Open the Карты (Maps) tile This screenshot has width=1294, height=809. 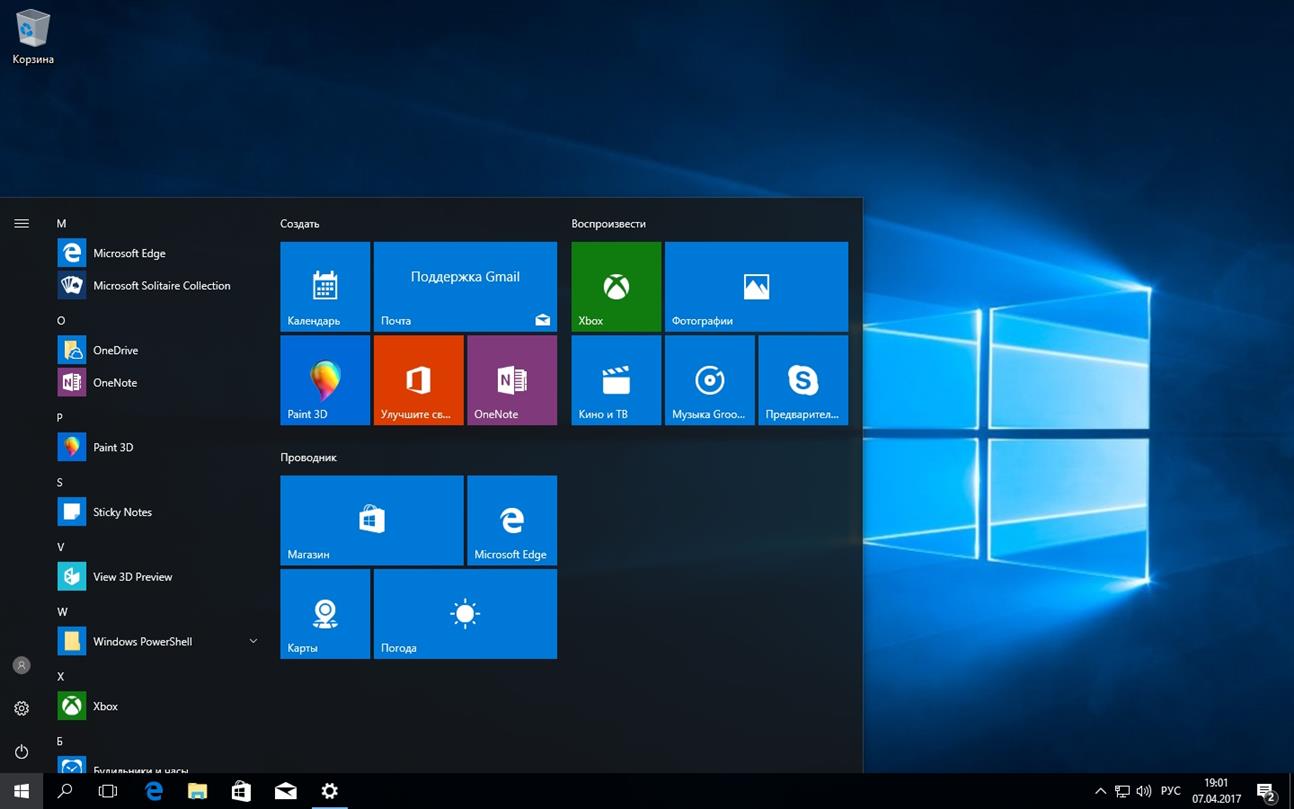click(x=324, y=613)
